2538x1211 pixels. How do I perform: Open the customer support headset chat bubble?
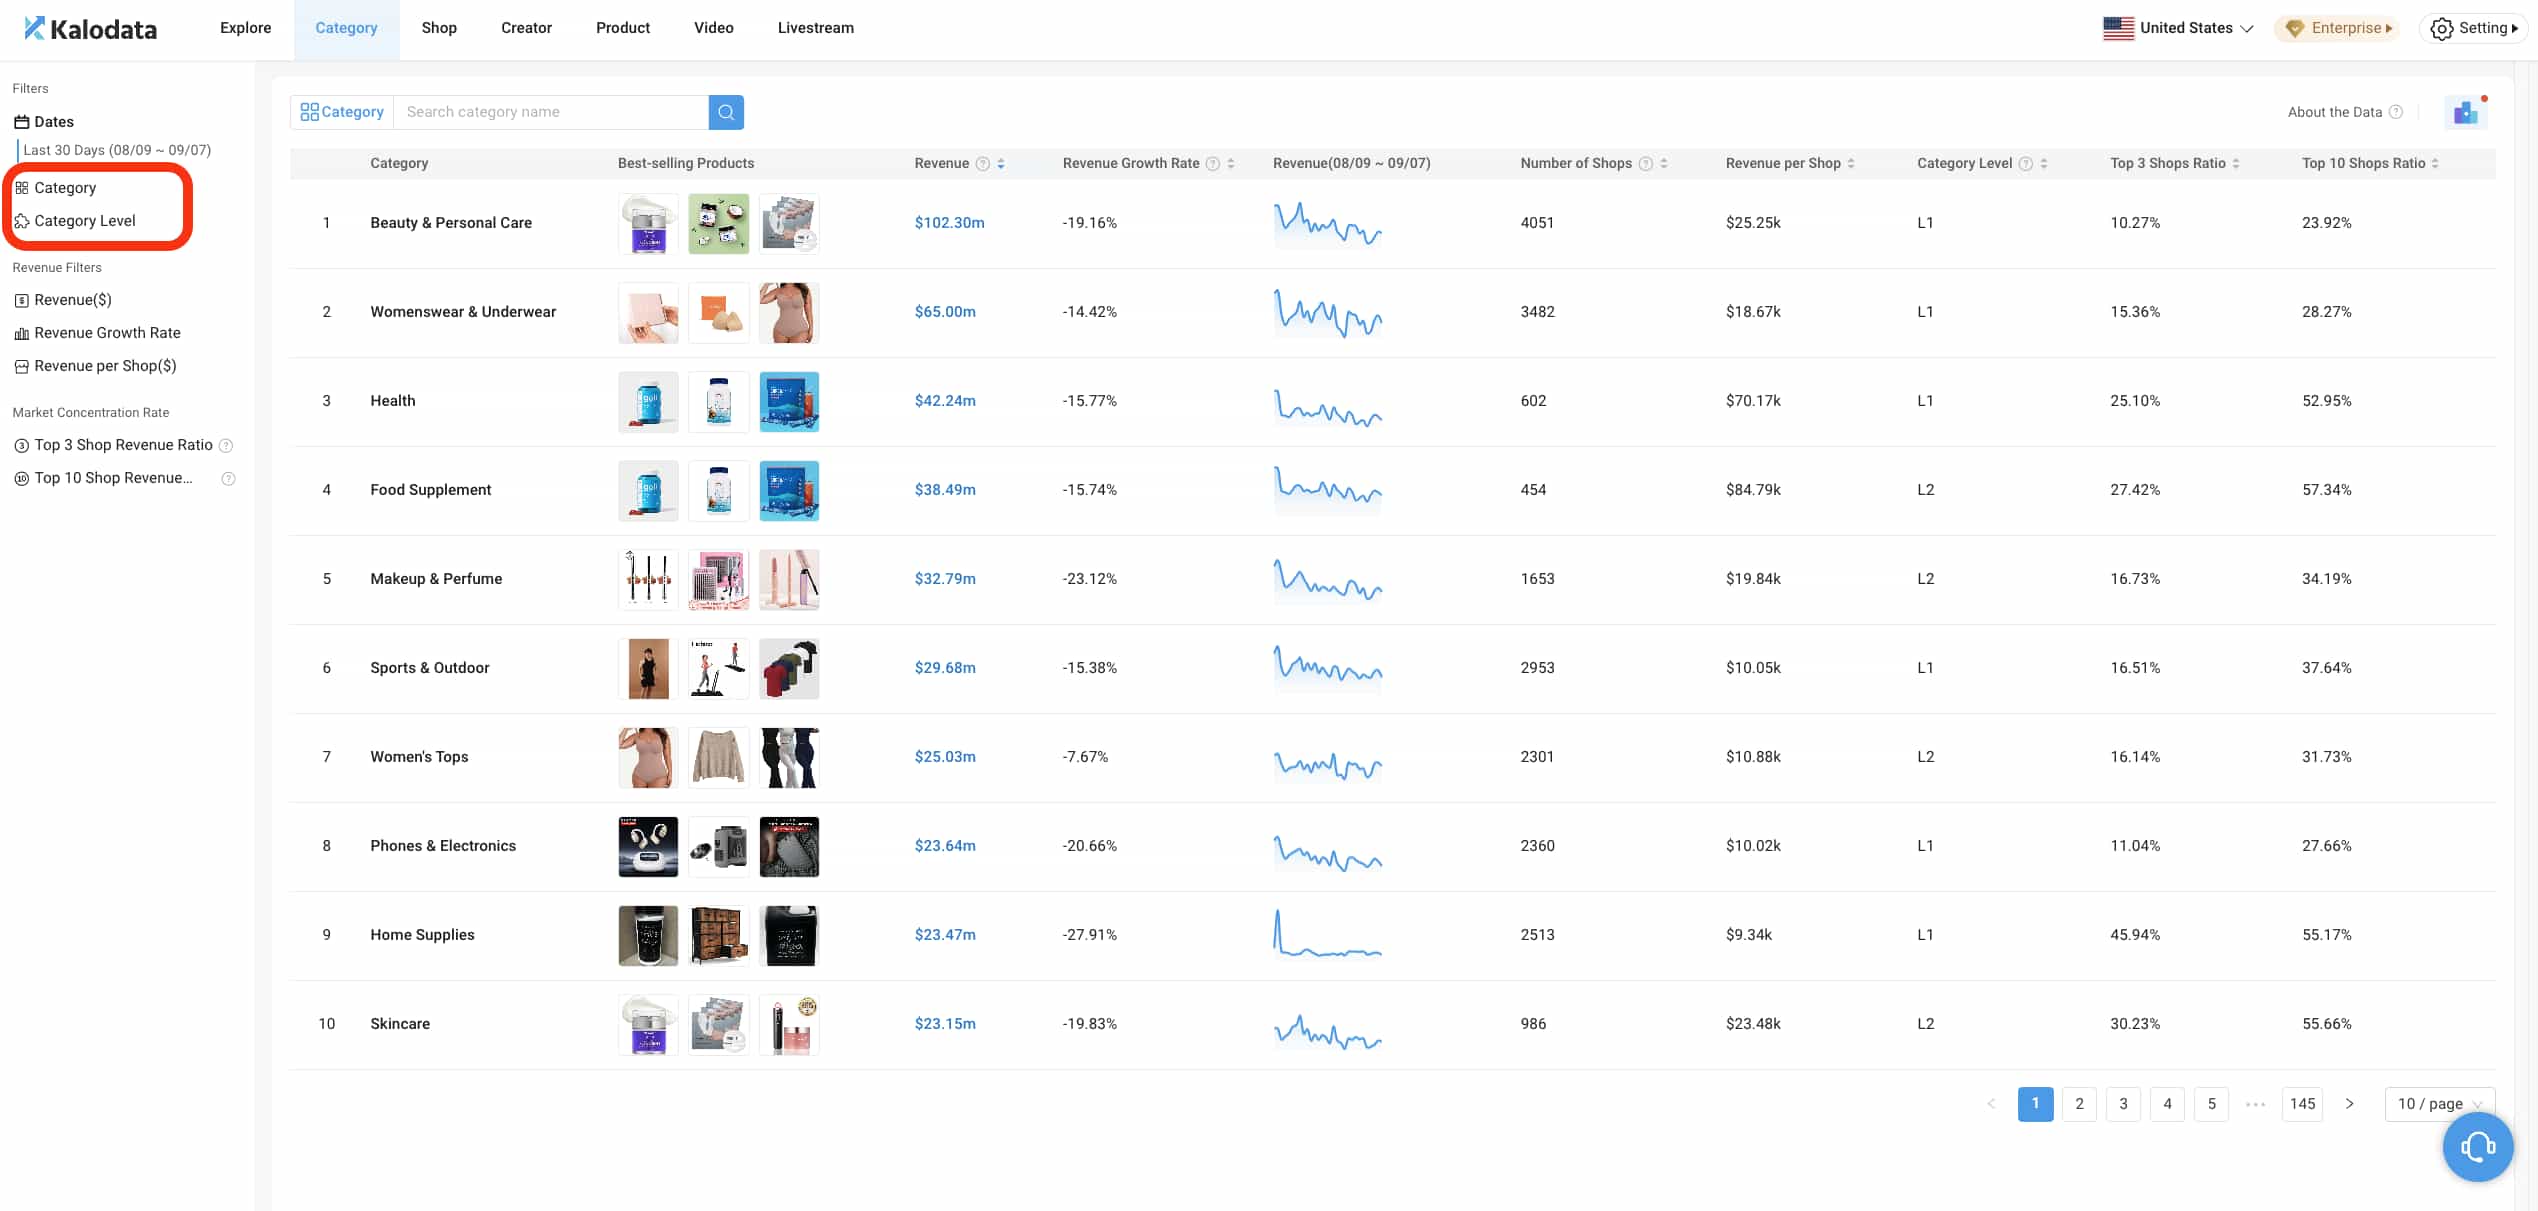tap(2477, 1146)
